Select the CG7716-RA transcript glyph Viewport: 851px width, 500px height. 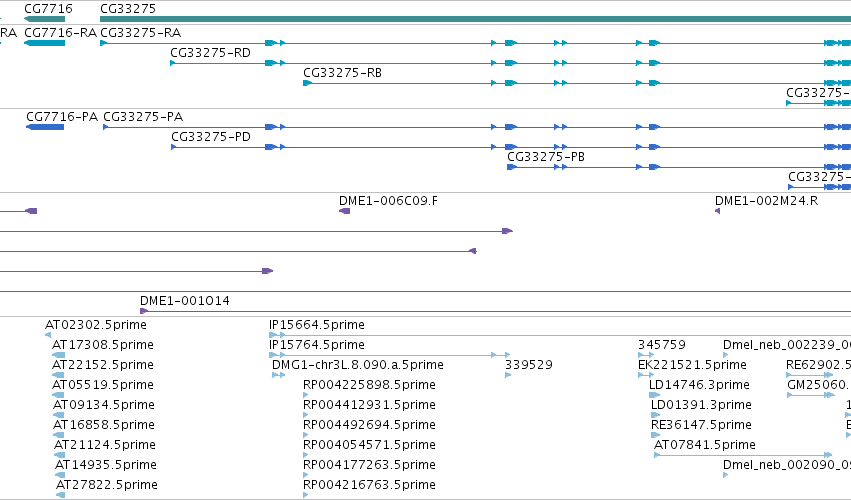[45, 43]
